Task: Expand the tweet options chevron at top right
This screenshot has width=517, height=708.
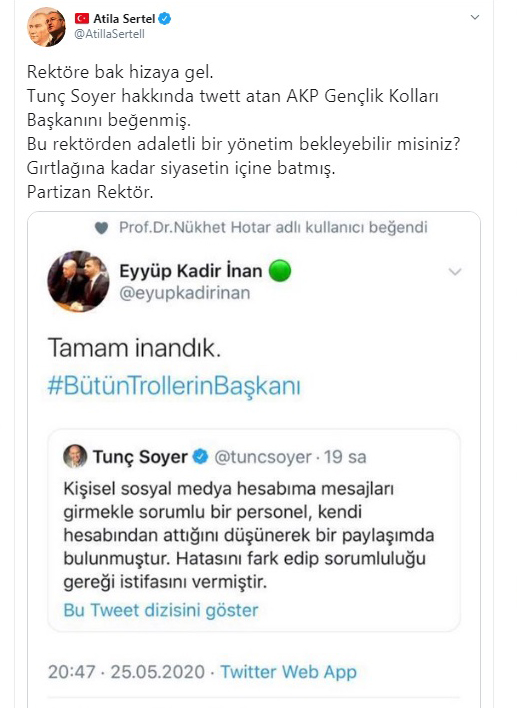Action: (475, 17)
